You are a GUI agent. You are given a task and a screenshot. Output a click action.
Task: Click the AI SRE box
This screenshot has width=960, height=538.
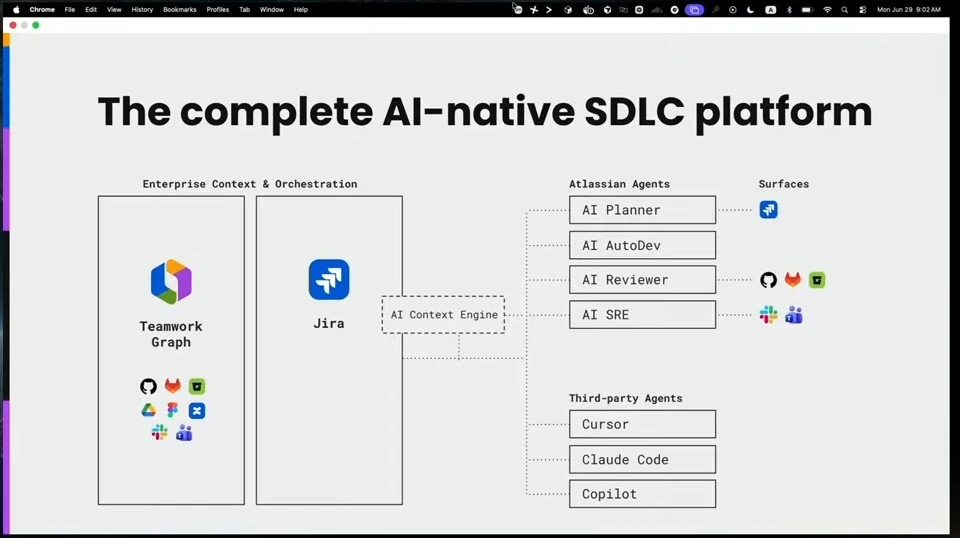tap(642, 315)
